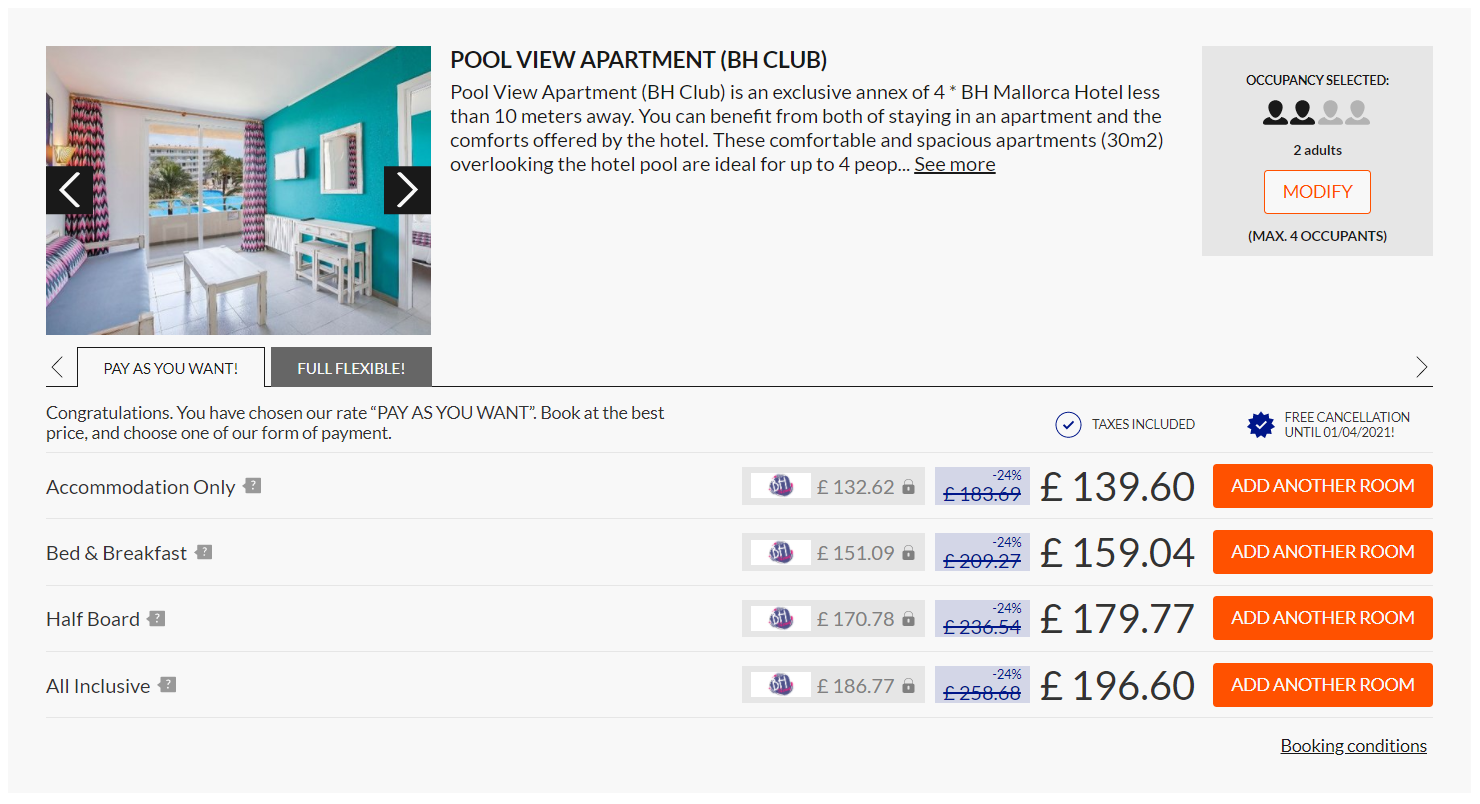The width and height of the screenshot is (1480, 804).
Task: Open info tag beside Bed & Breakfast
Action: pyautogui.click(x=204, y=552)
